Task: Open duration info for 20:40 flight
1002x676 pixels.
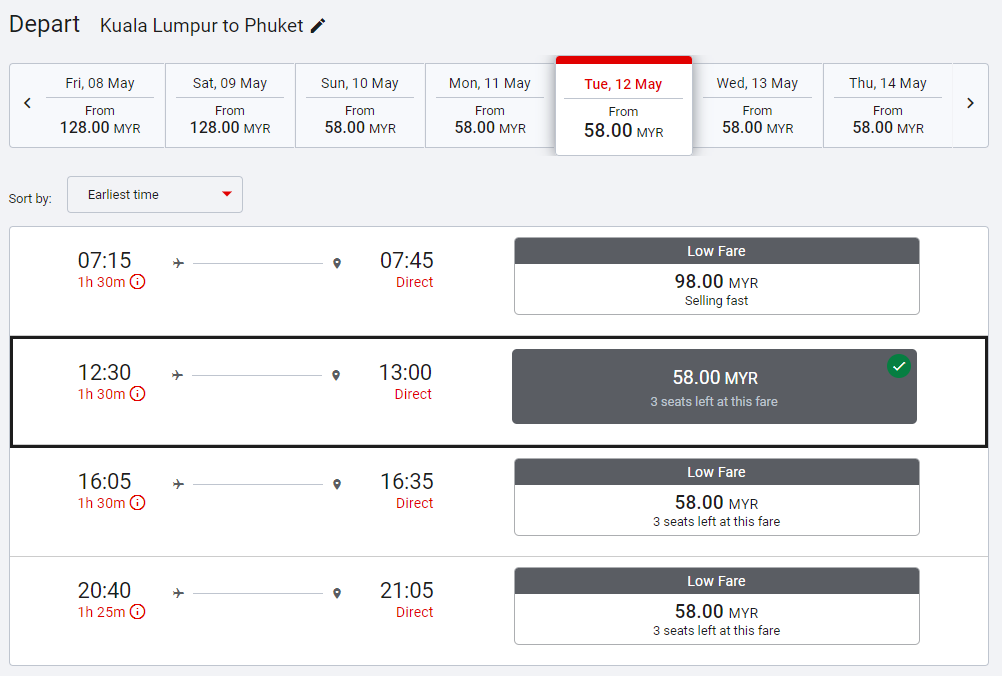Action: click(138, 612)
